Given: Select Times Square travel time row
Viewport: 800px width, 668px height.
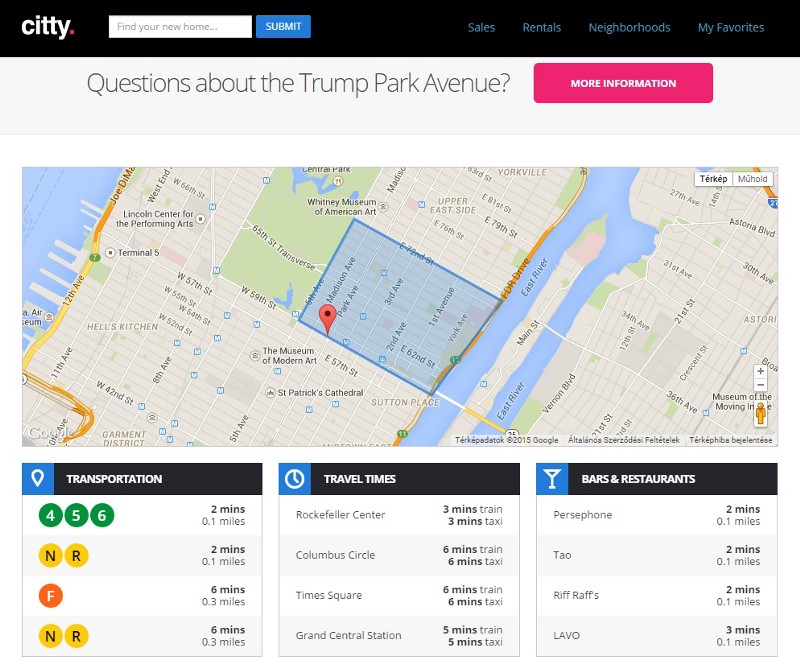Looking at the screenshot, I should click(x=399, y=596).
